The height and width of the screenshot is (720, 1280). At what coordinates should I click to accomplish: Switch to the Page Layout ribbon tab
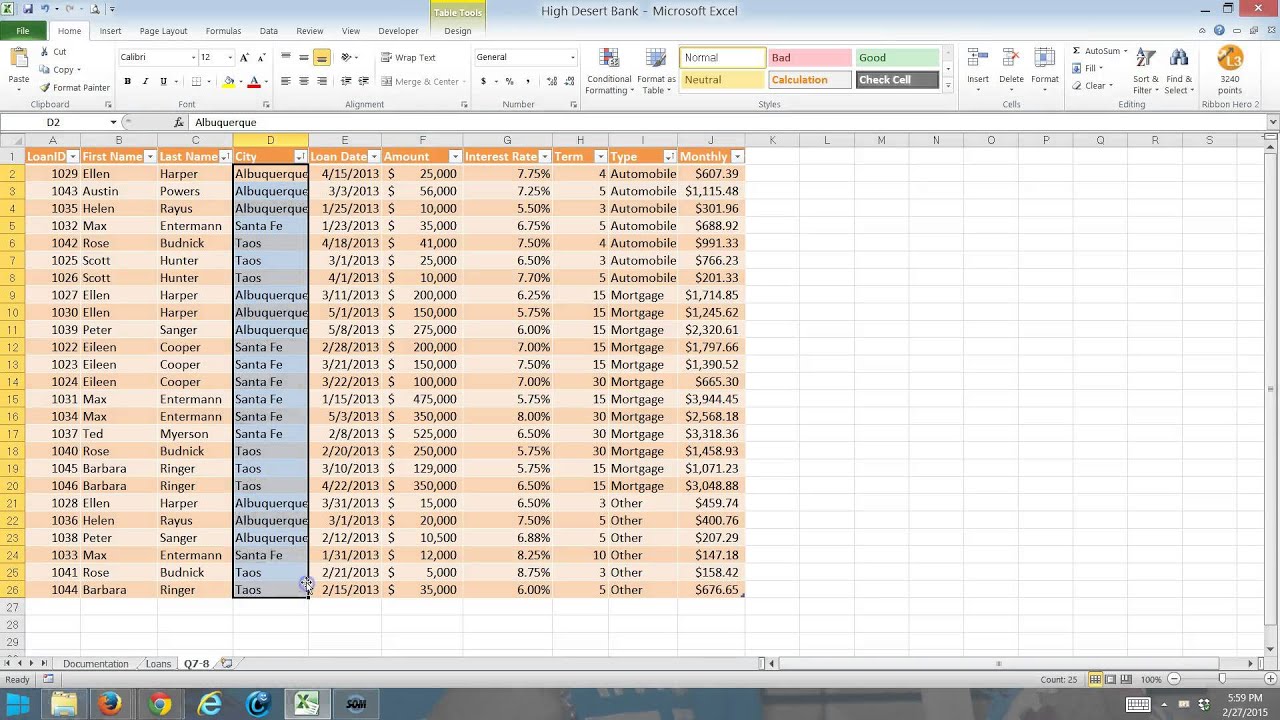coord(163,31)
